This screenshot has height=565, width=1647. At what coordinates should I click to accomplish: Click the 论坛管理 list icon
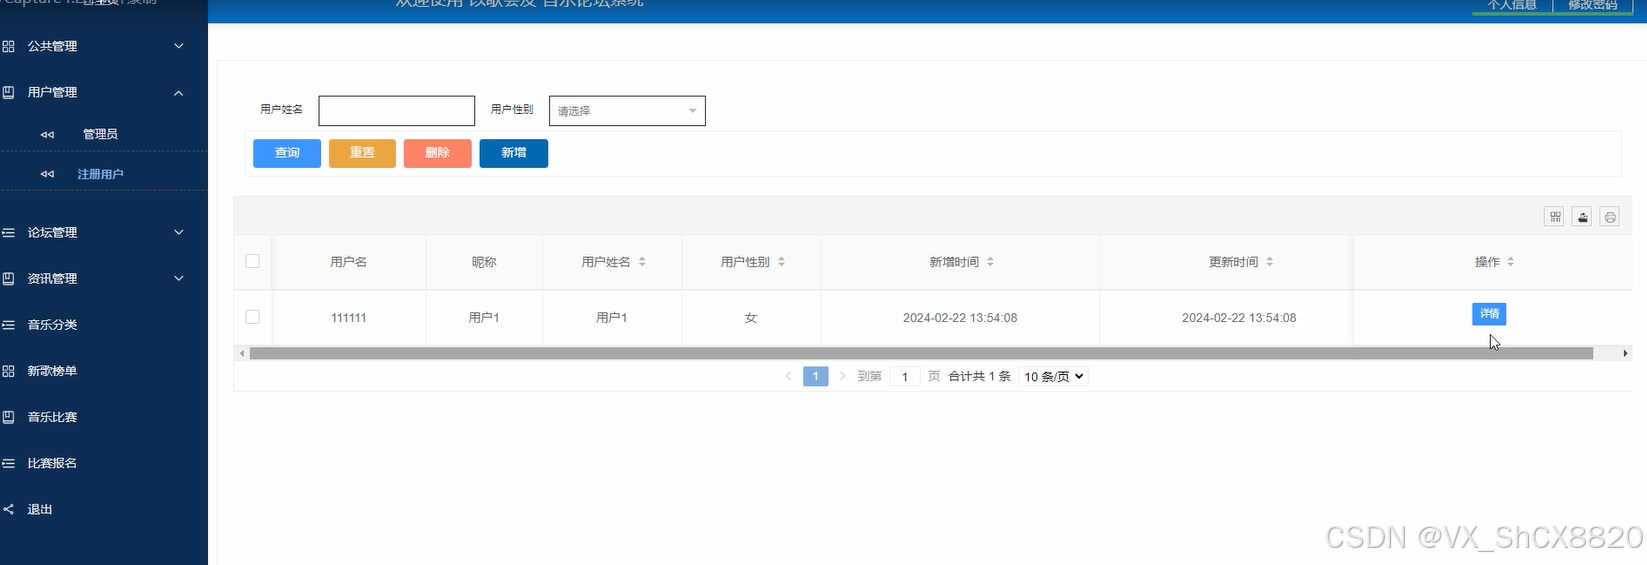(8, 232)
